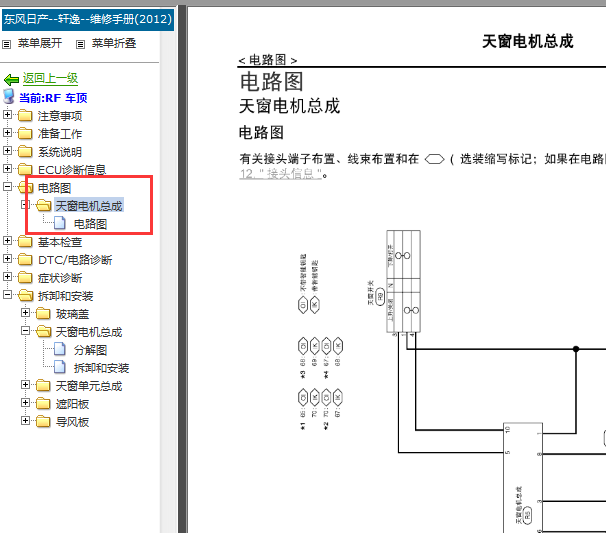Click the 天窗电机总成 page header title
Image resolution: width=606 pixels, height=533 pixels.
tap(528, 41)
